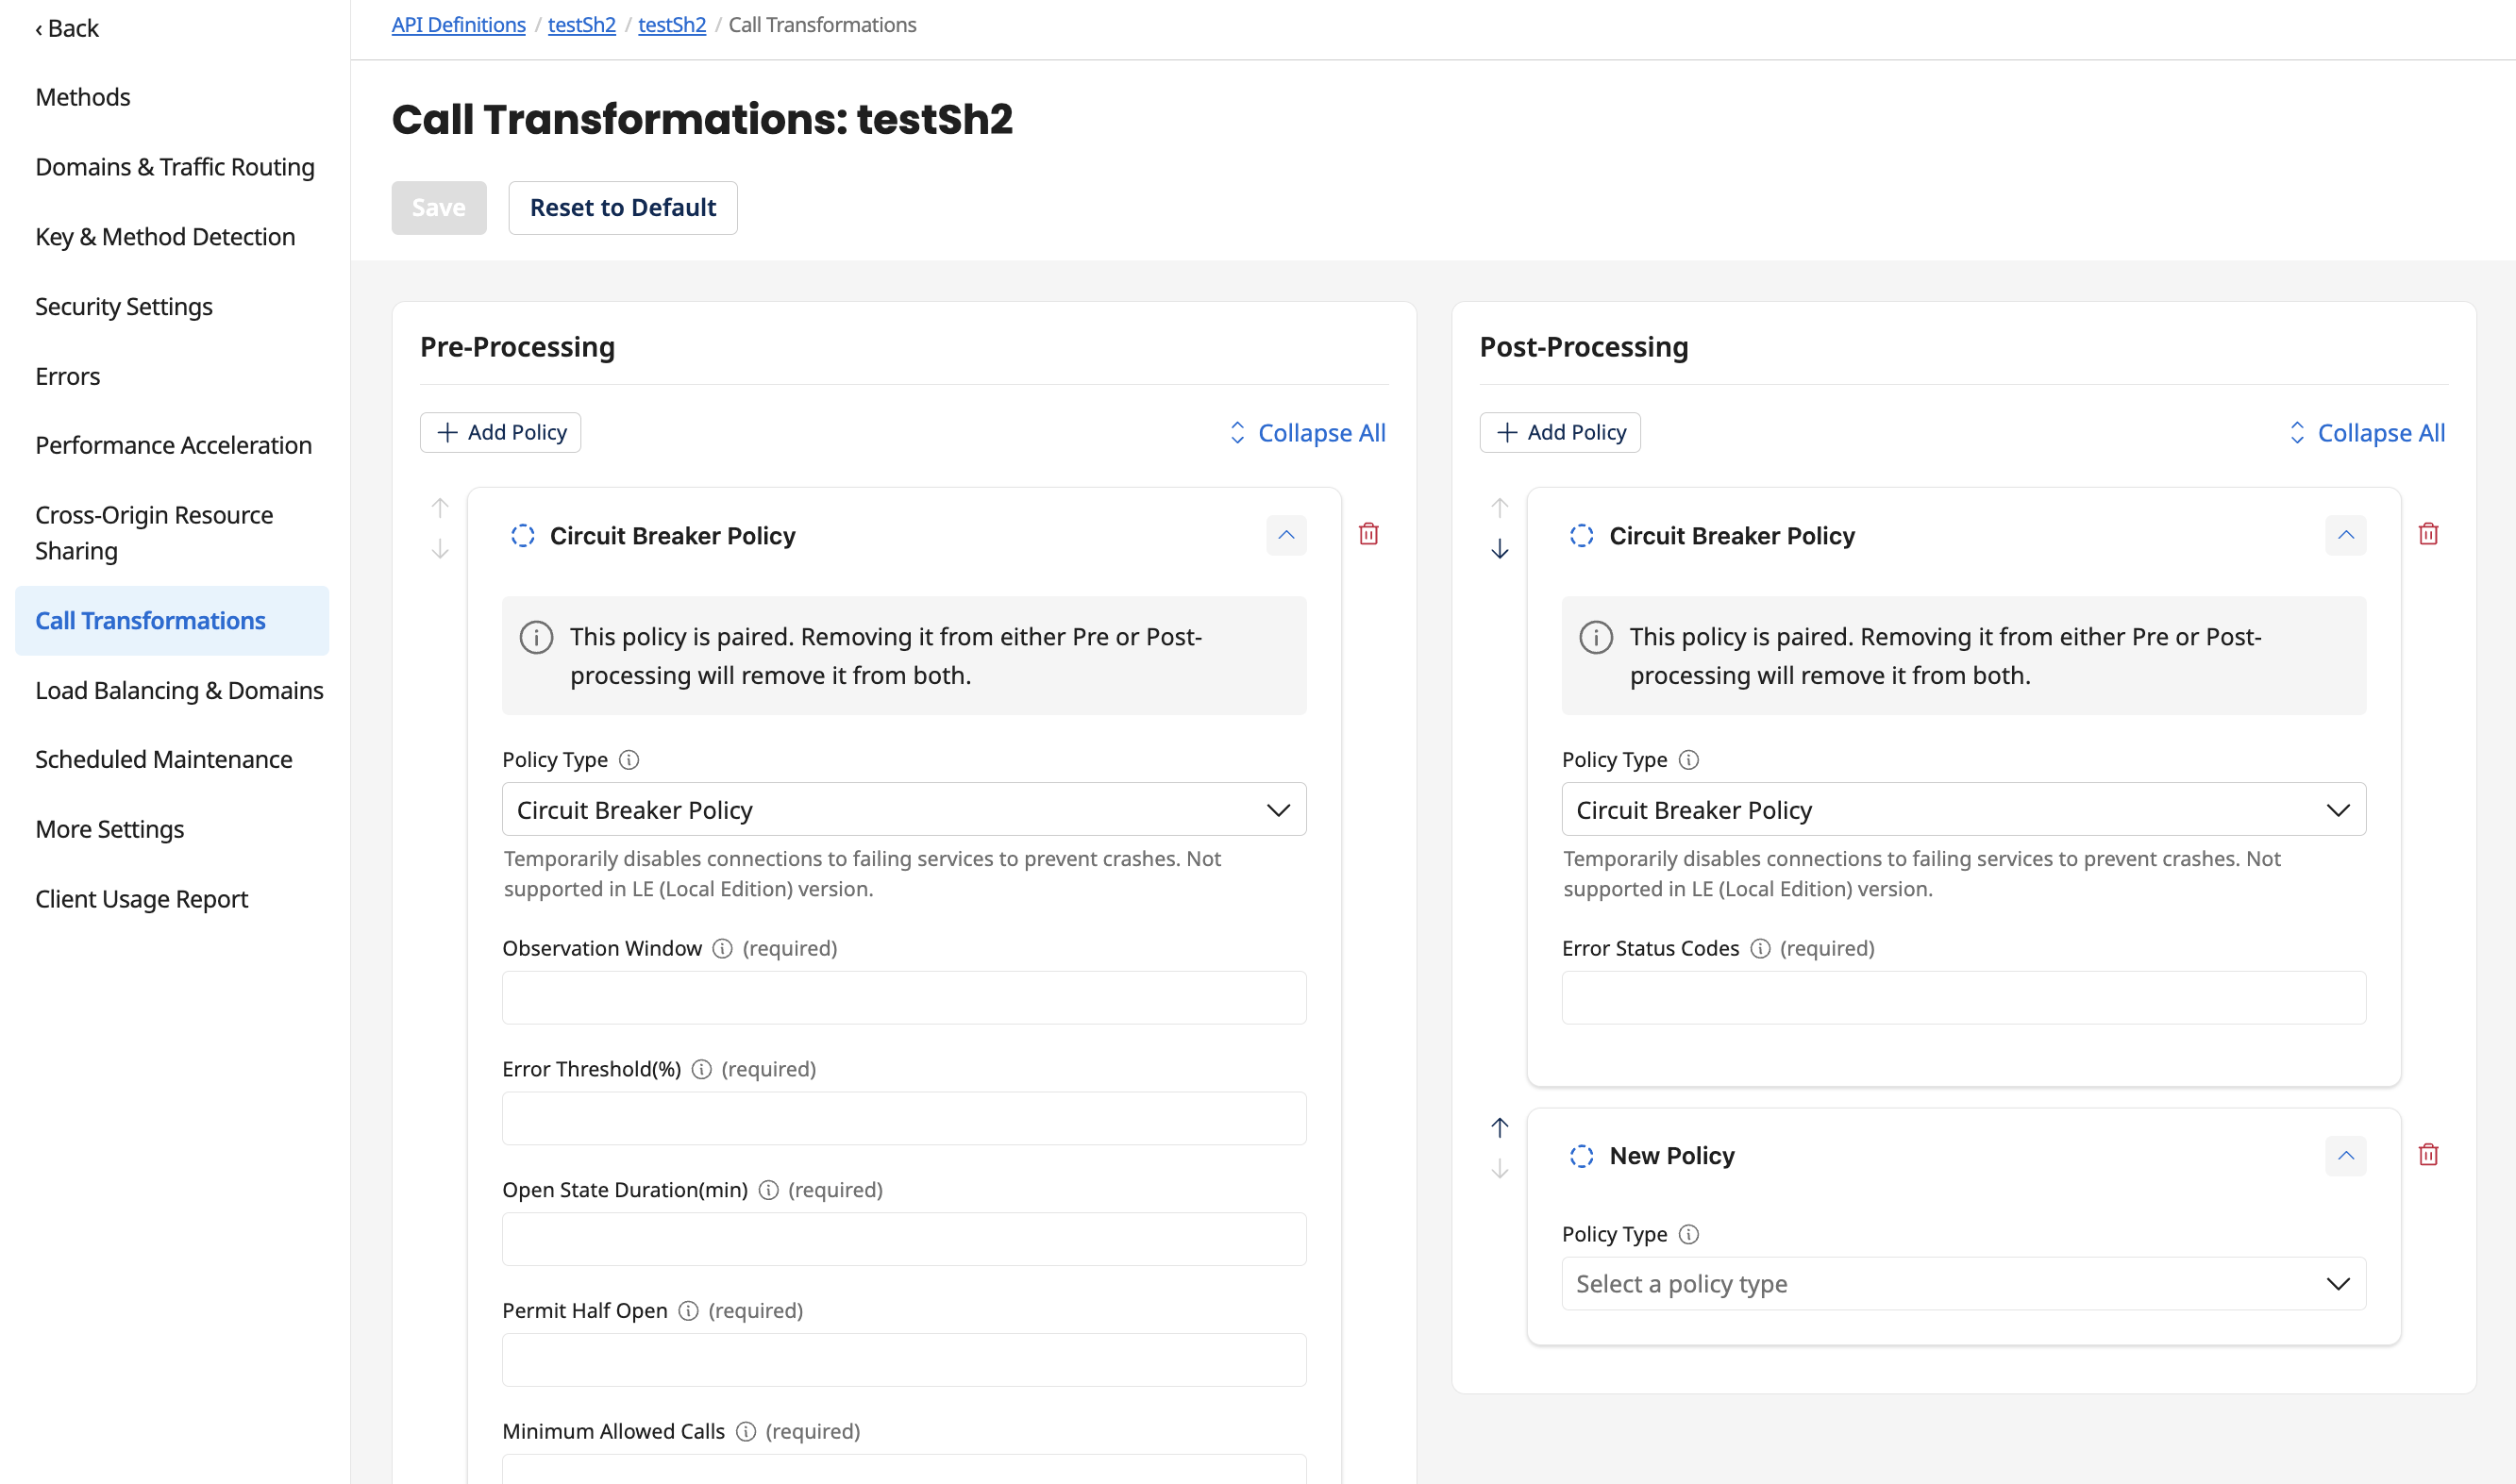This screenshot has height=1484, width=2516.
Task: Open the Select a policy type dropdown
Action: [x=1963, y=1283]
